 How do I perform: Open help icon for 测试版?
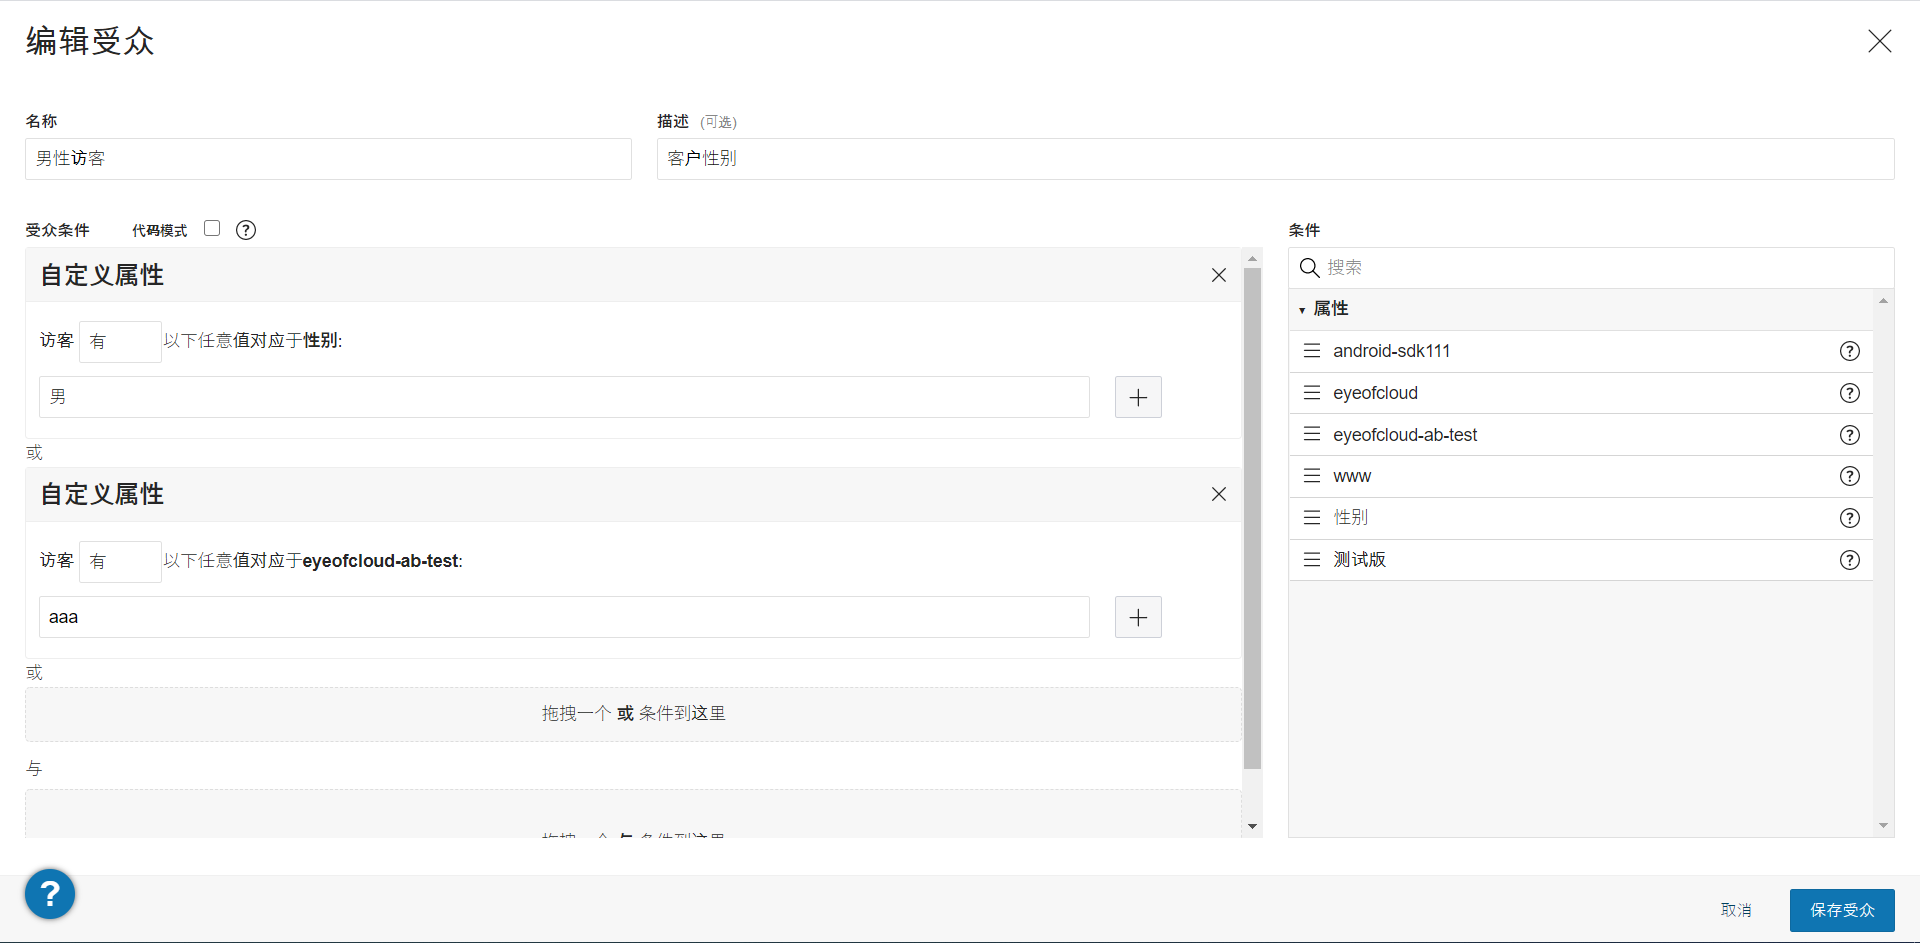(x=1850, y=560)
